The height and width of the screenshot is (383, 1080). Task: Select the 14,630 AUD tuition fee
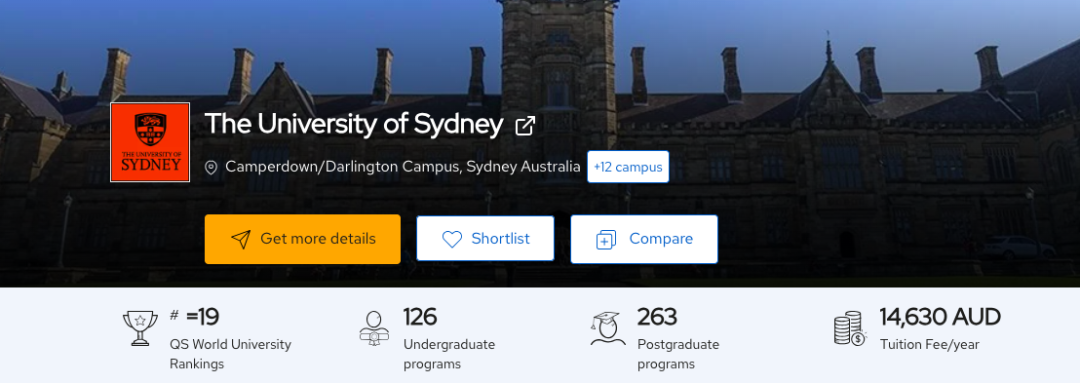(940, 317)
